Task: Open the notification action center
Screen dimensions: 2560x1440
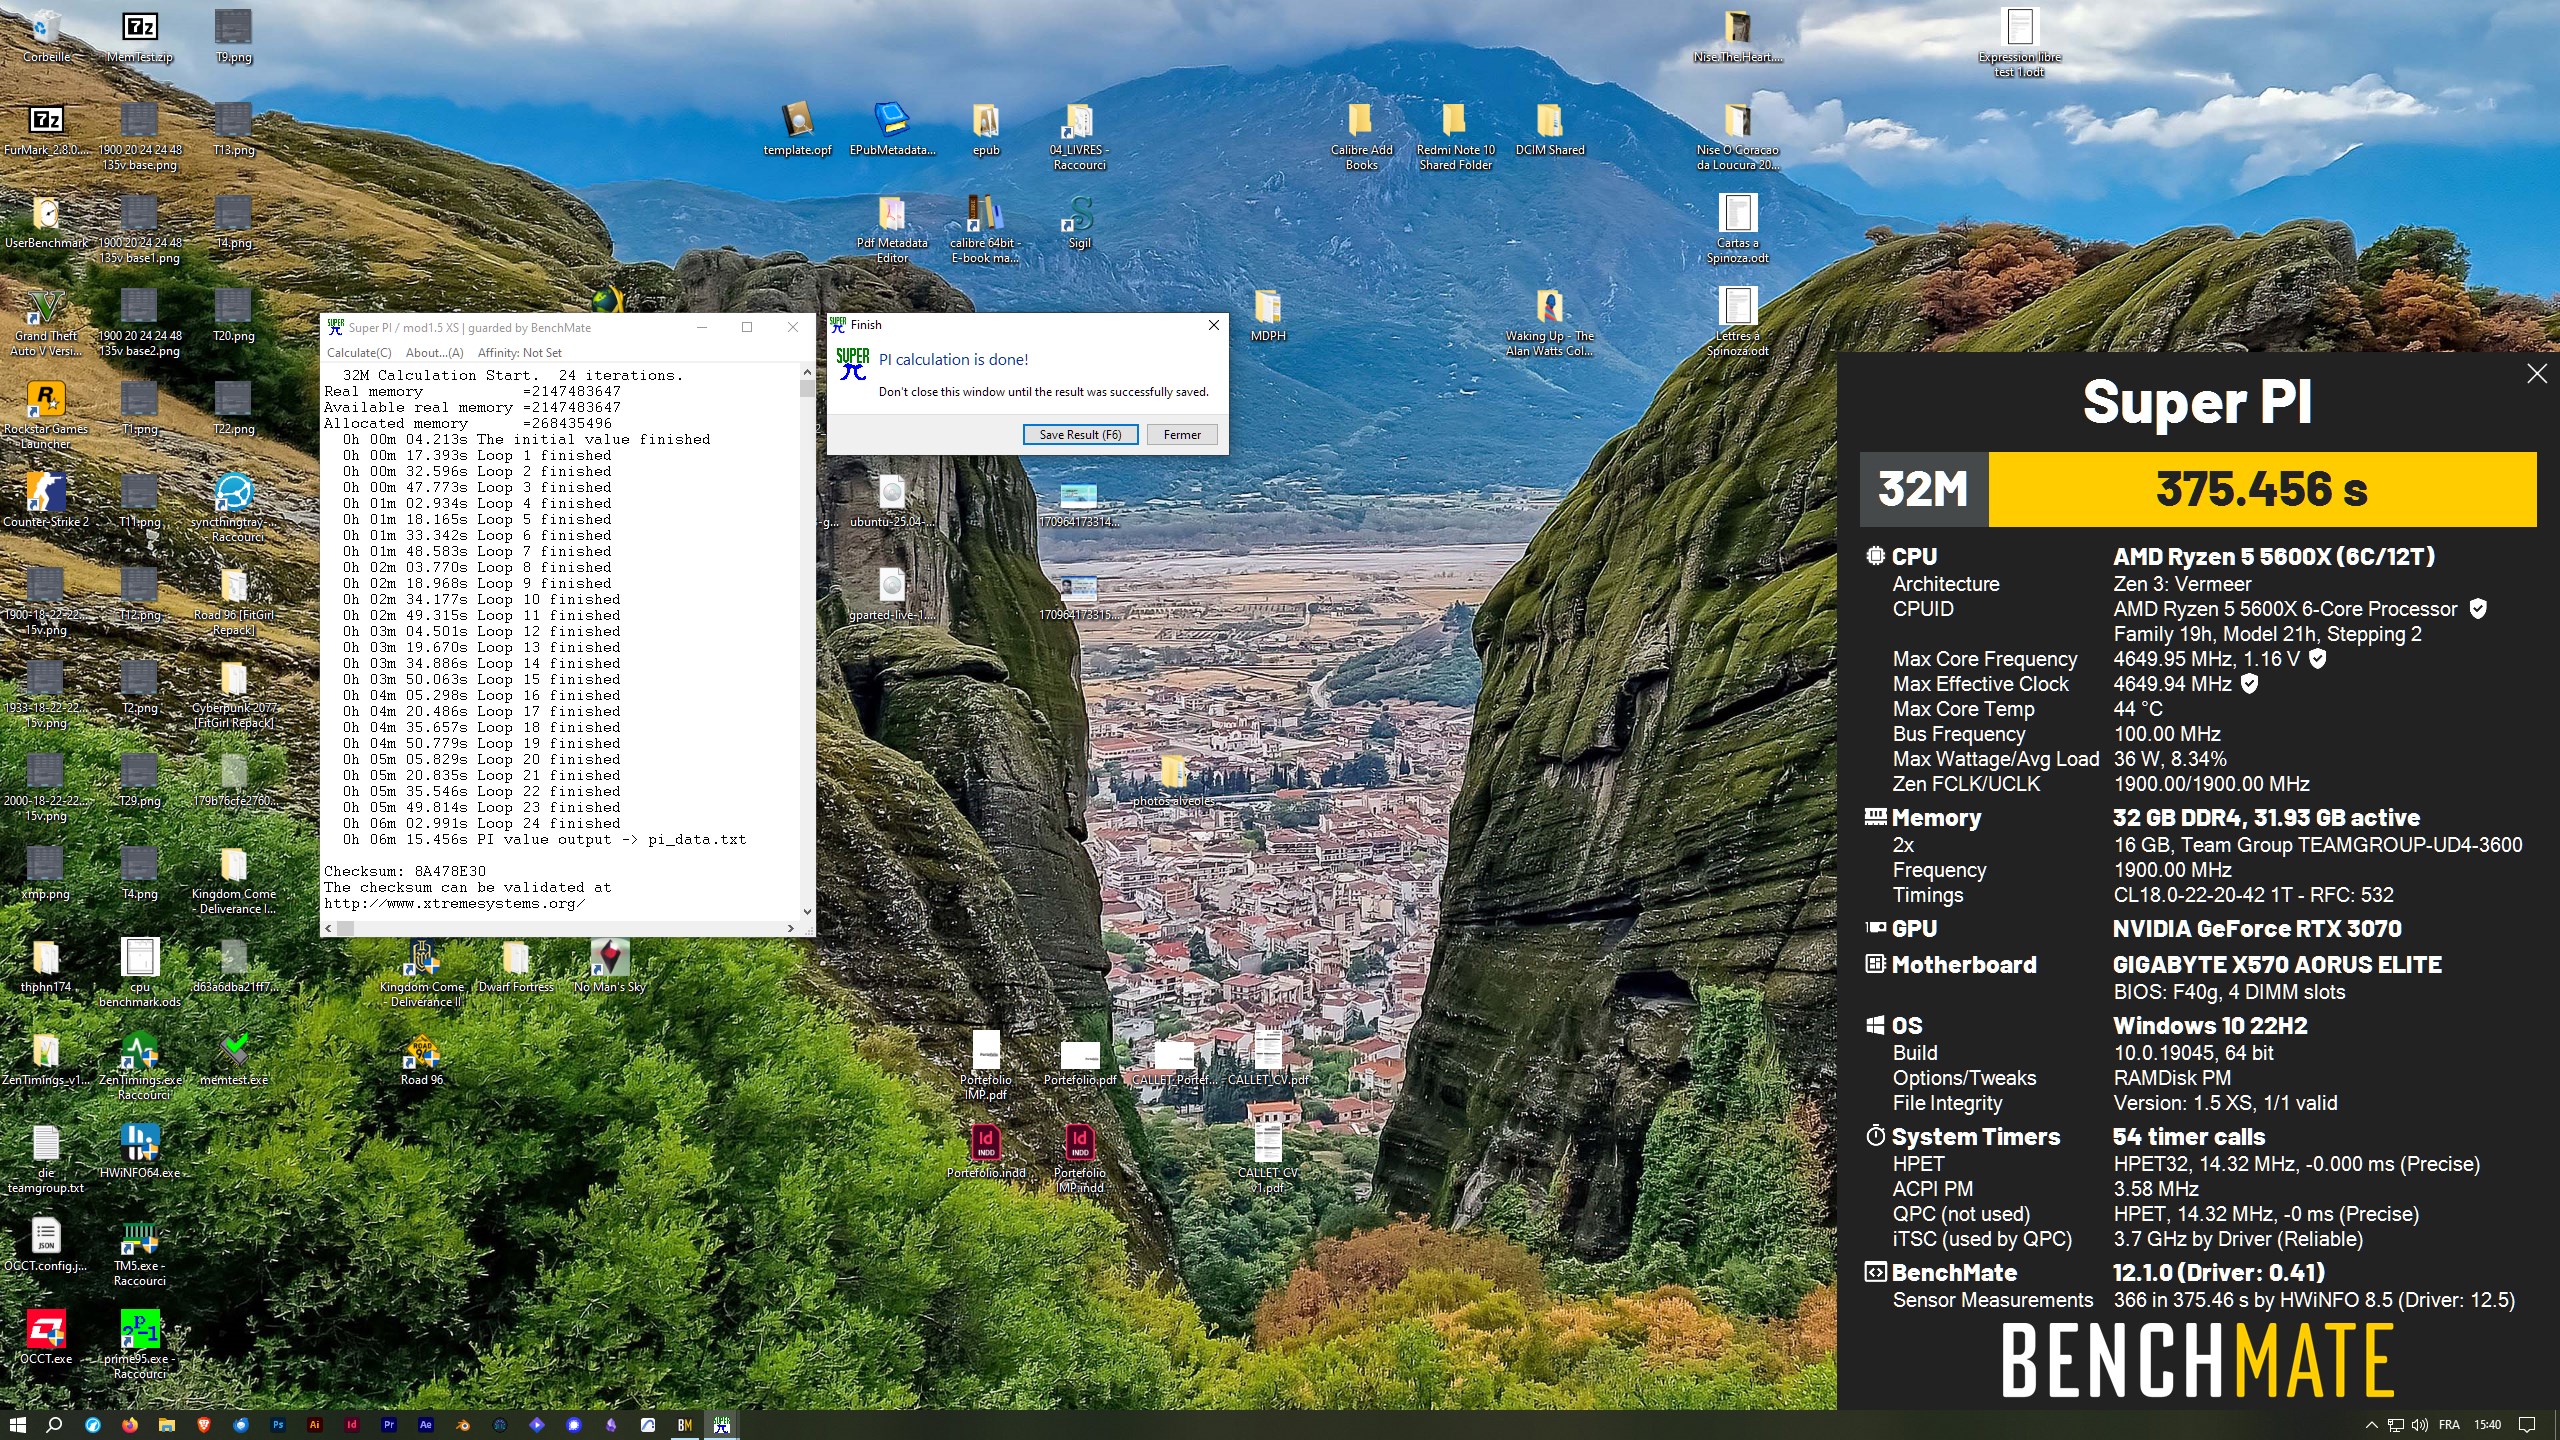Action: [x=2527, y=1425]
